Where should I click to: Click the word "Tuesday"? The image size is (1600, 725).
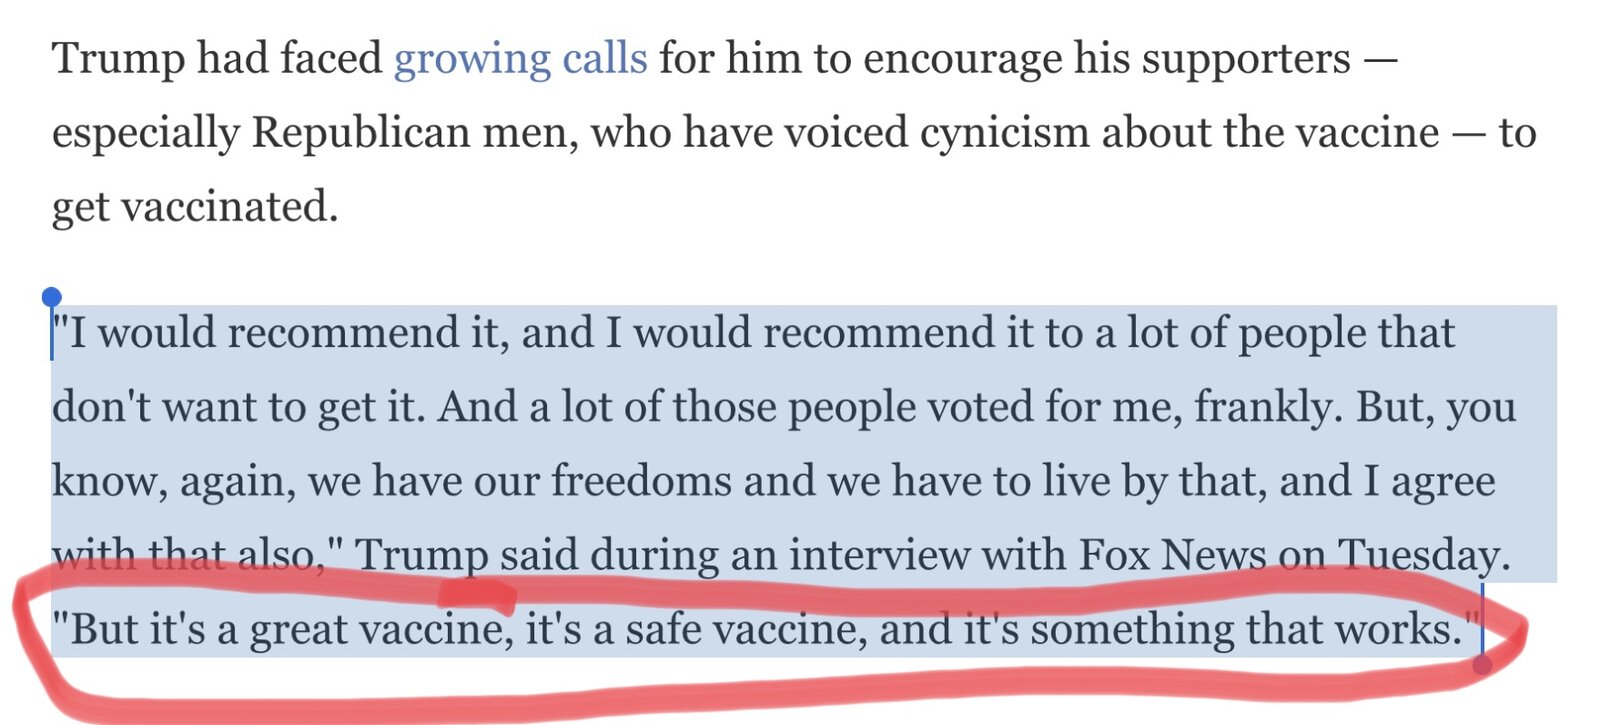(1418, 555)
